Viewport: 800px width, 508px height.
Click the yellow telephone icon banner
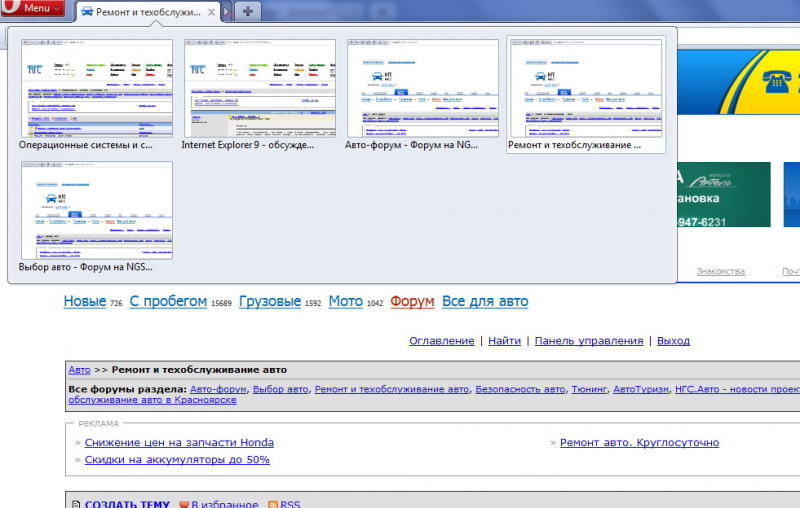(777, 81)
